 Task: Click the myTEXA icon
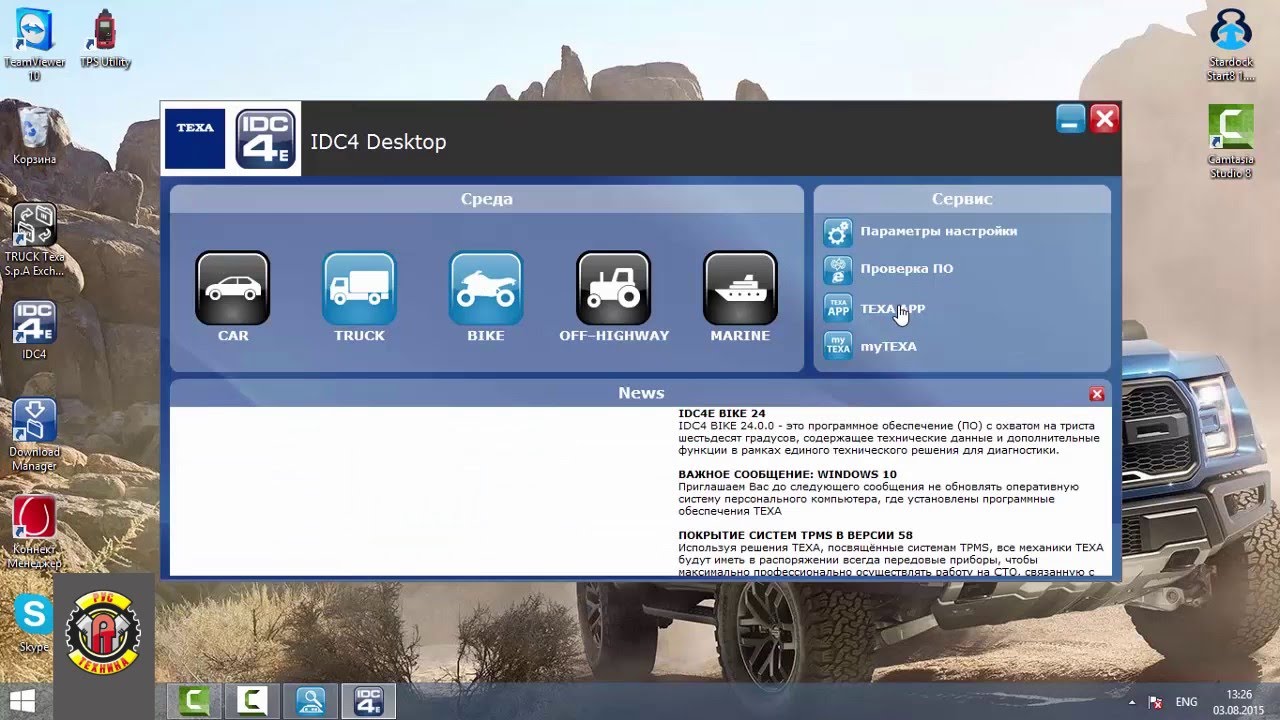838,346
